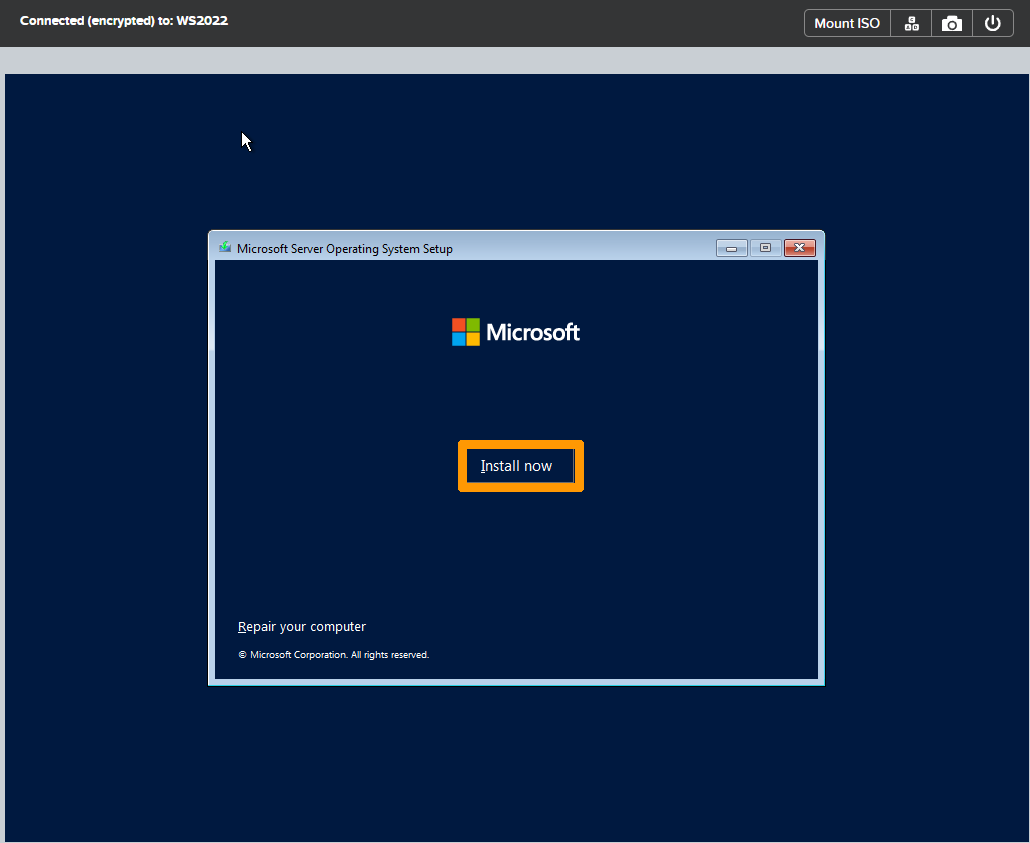Click the Microsoft logo in the setup window

516,331
